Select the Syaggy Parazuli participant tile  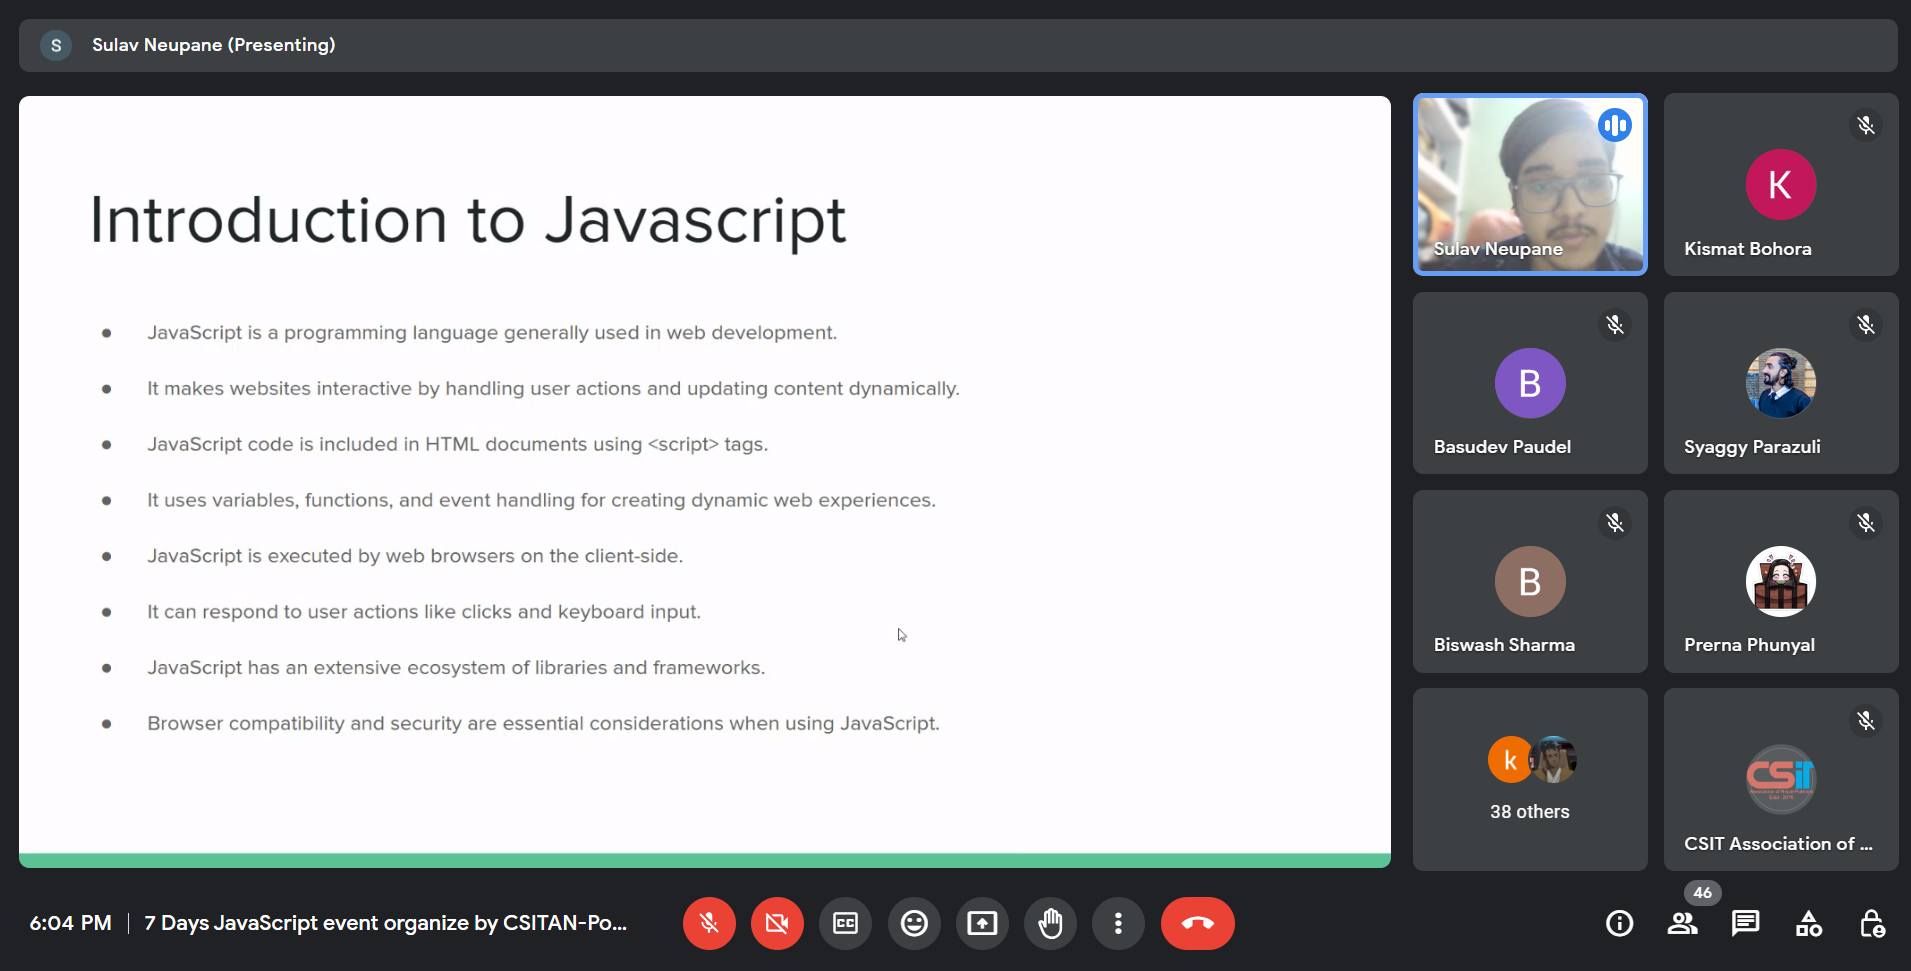[1781, 383]
